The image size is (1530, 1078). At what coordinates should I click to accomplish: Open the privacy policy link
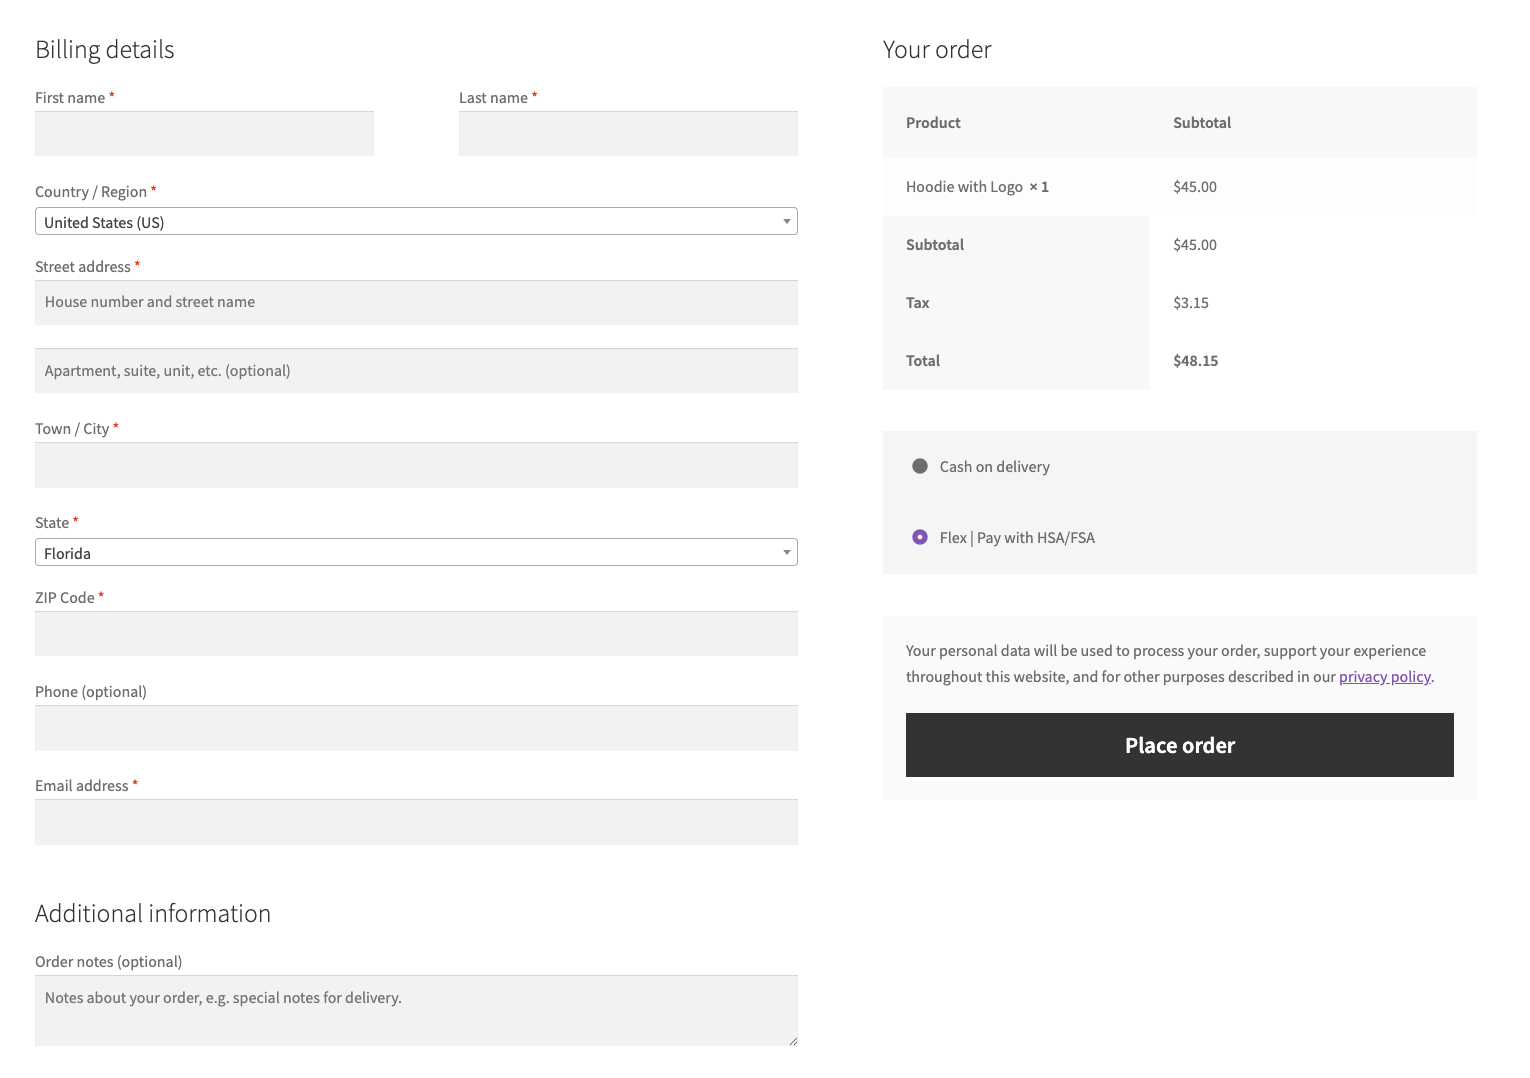tap(1385, 677)
